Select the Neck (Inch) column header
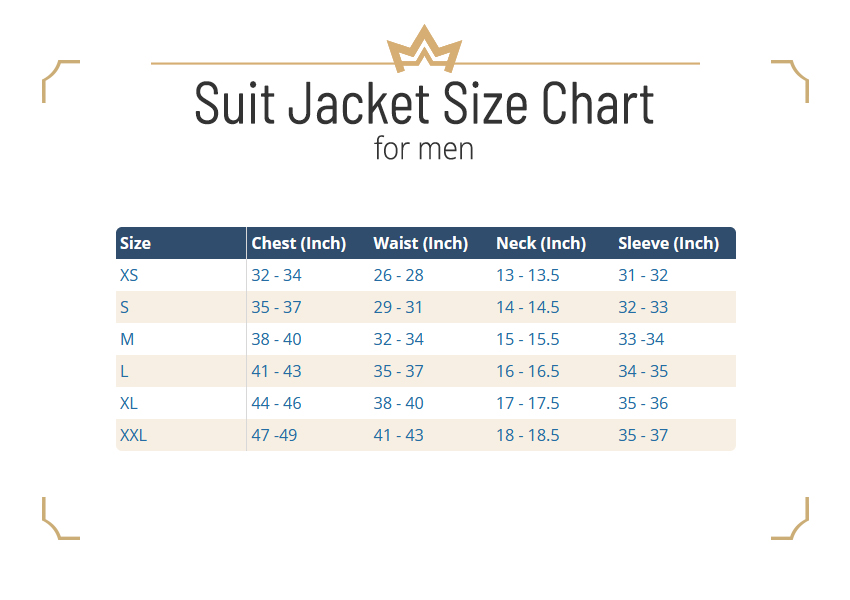The width and height of the screenshot is (850, 600). [541, 243]
